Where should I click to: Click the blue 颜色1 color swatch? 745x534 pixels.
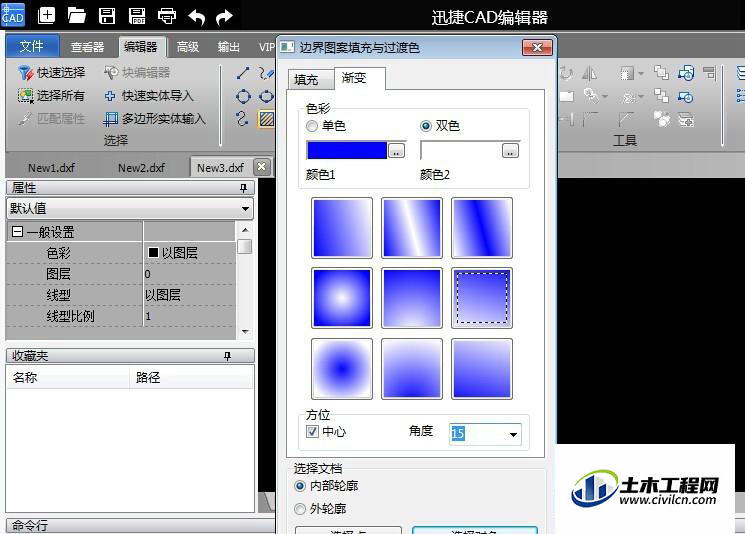pyautogui.click(x=347, y=150)
